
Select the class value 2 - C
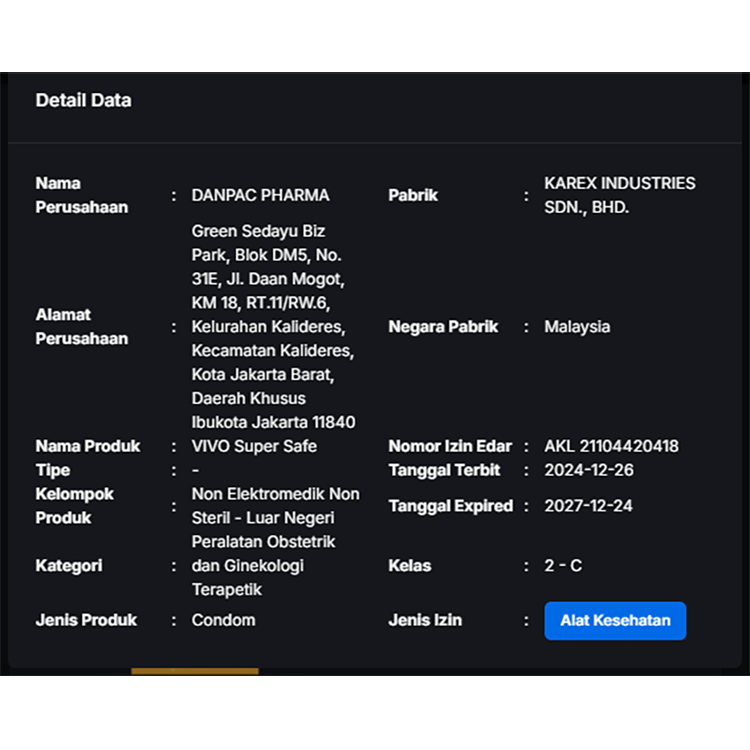tap(563, 566)
